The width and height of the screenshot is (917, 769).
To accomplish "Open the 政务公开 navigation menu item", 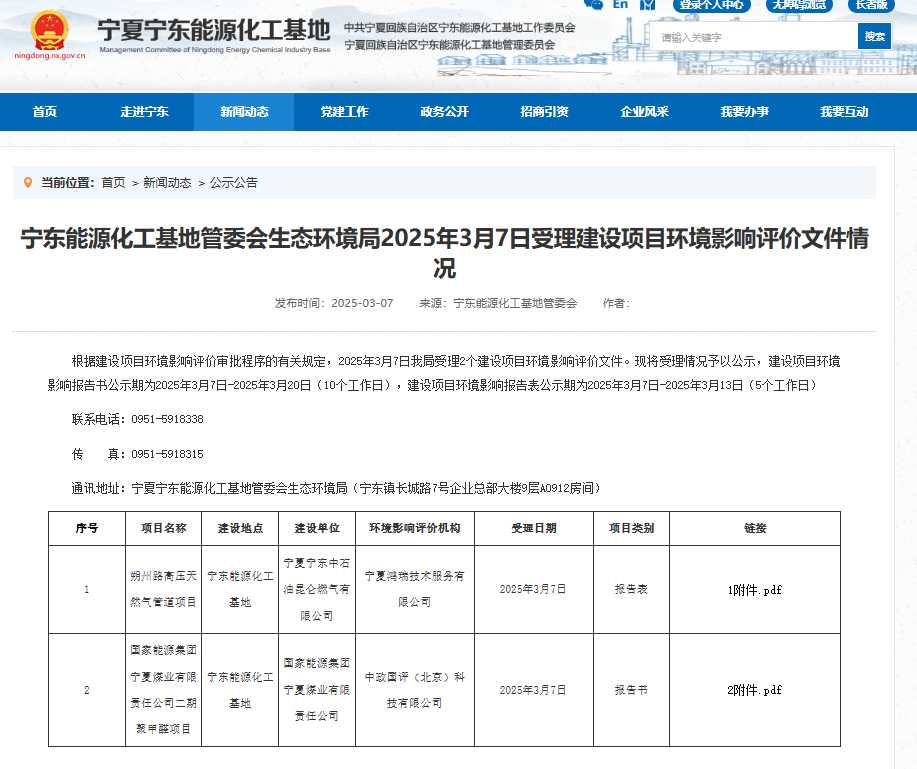I will 444,112.
